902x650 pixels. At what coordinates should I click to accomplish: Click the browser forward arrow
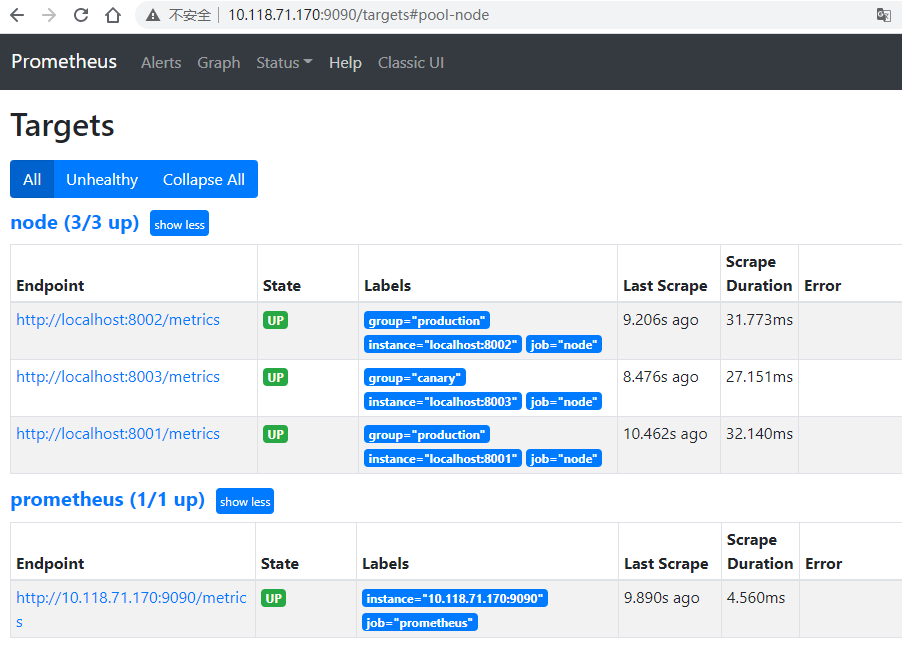49,15
